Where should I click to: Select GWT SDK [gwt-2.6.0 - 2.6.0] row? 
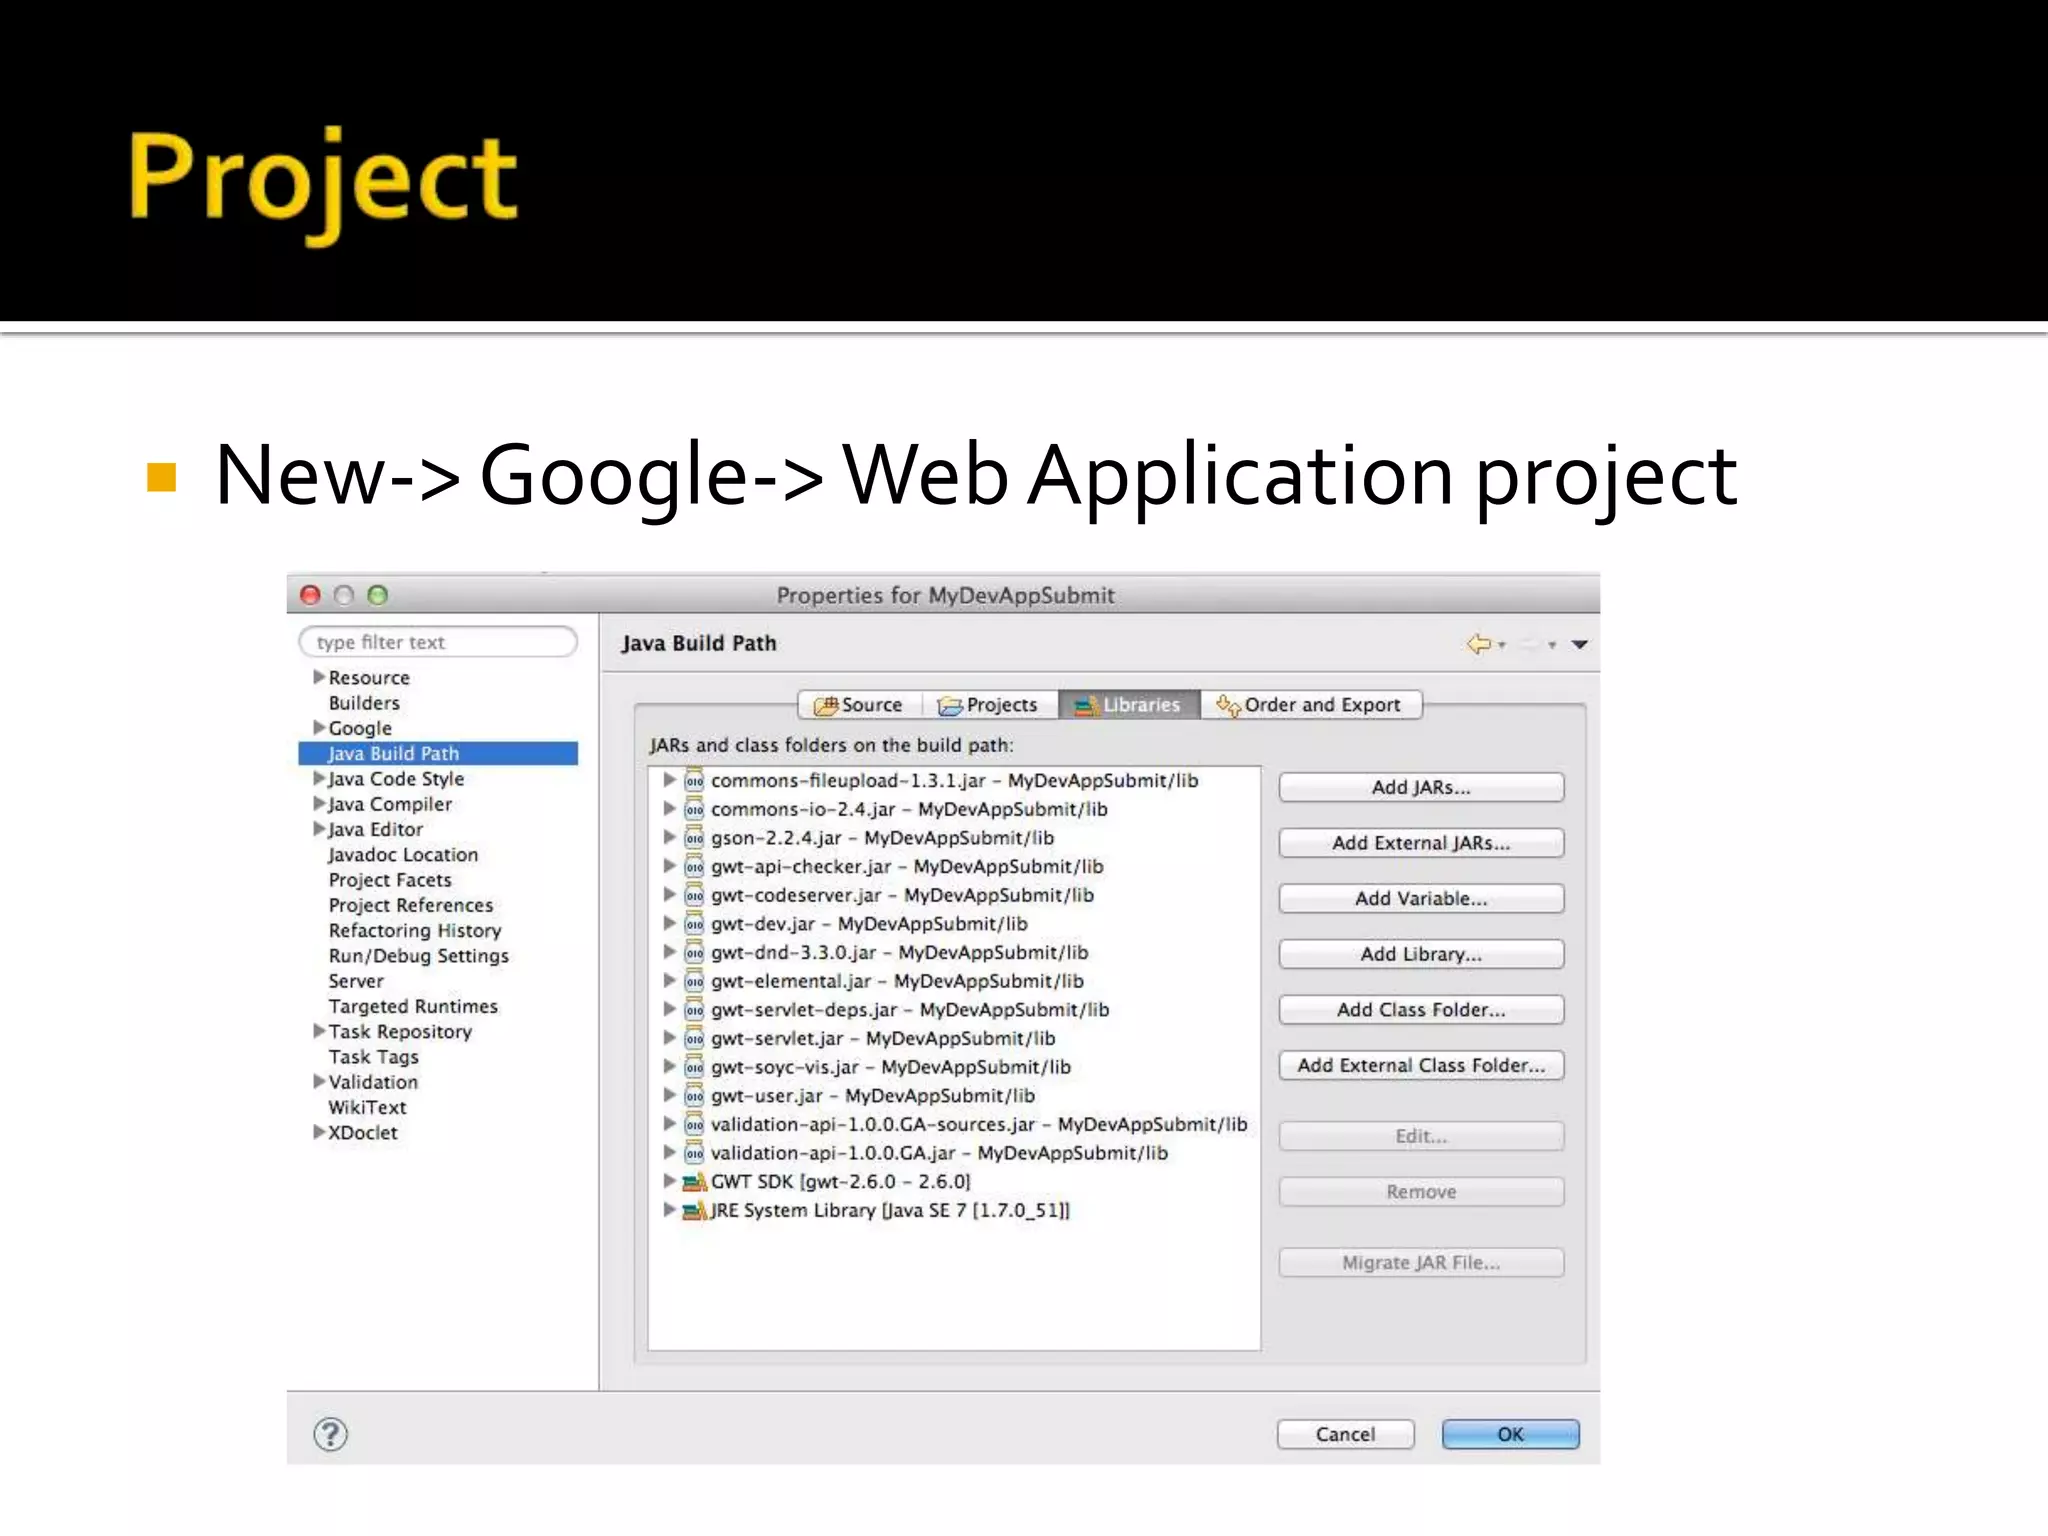pyautogui.click(x=840, y=1182)
